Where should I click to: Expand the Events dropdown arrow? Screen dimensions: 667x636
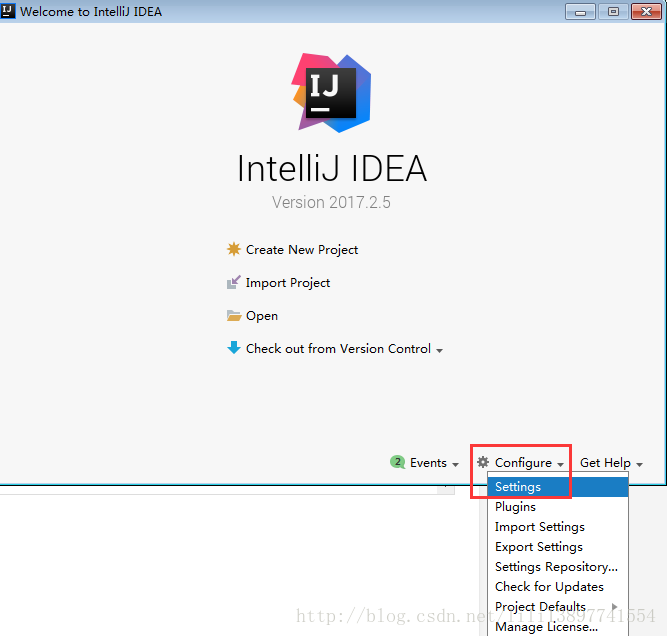pyautogui.click(x=455, y=465)
